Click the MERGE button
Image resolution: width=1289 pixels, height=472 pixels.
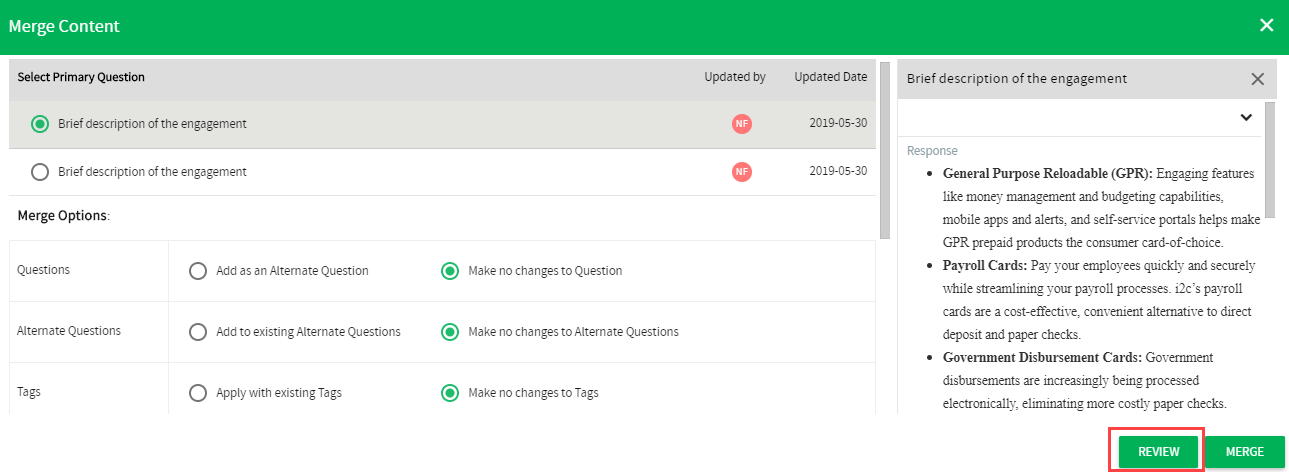pos(1244,452)
